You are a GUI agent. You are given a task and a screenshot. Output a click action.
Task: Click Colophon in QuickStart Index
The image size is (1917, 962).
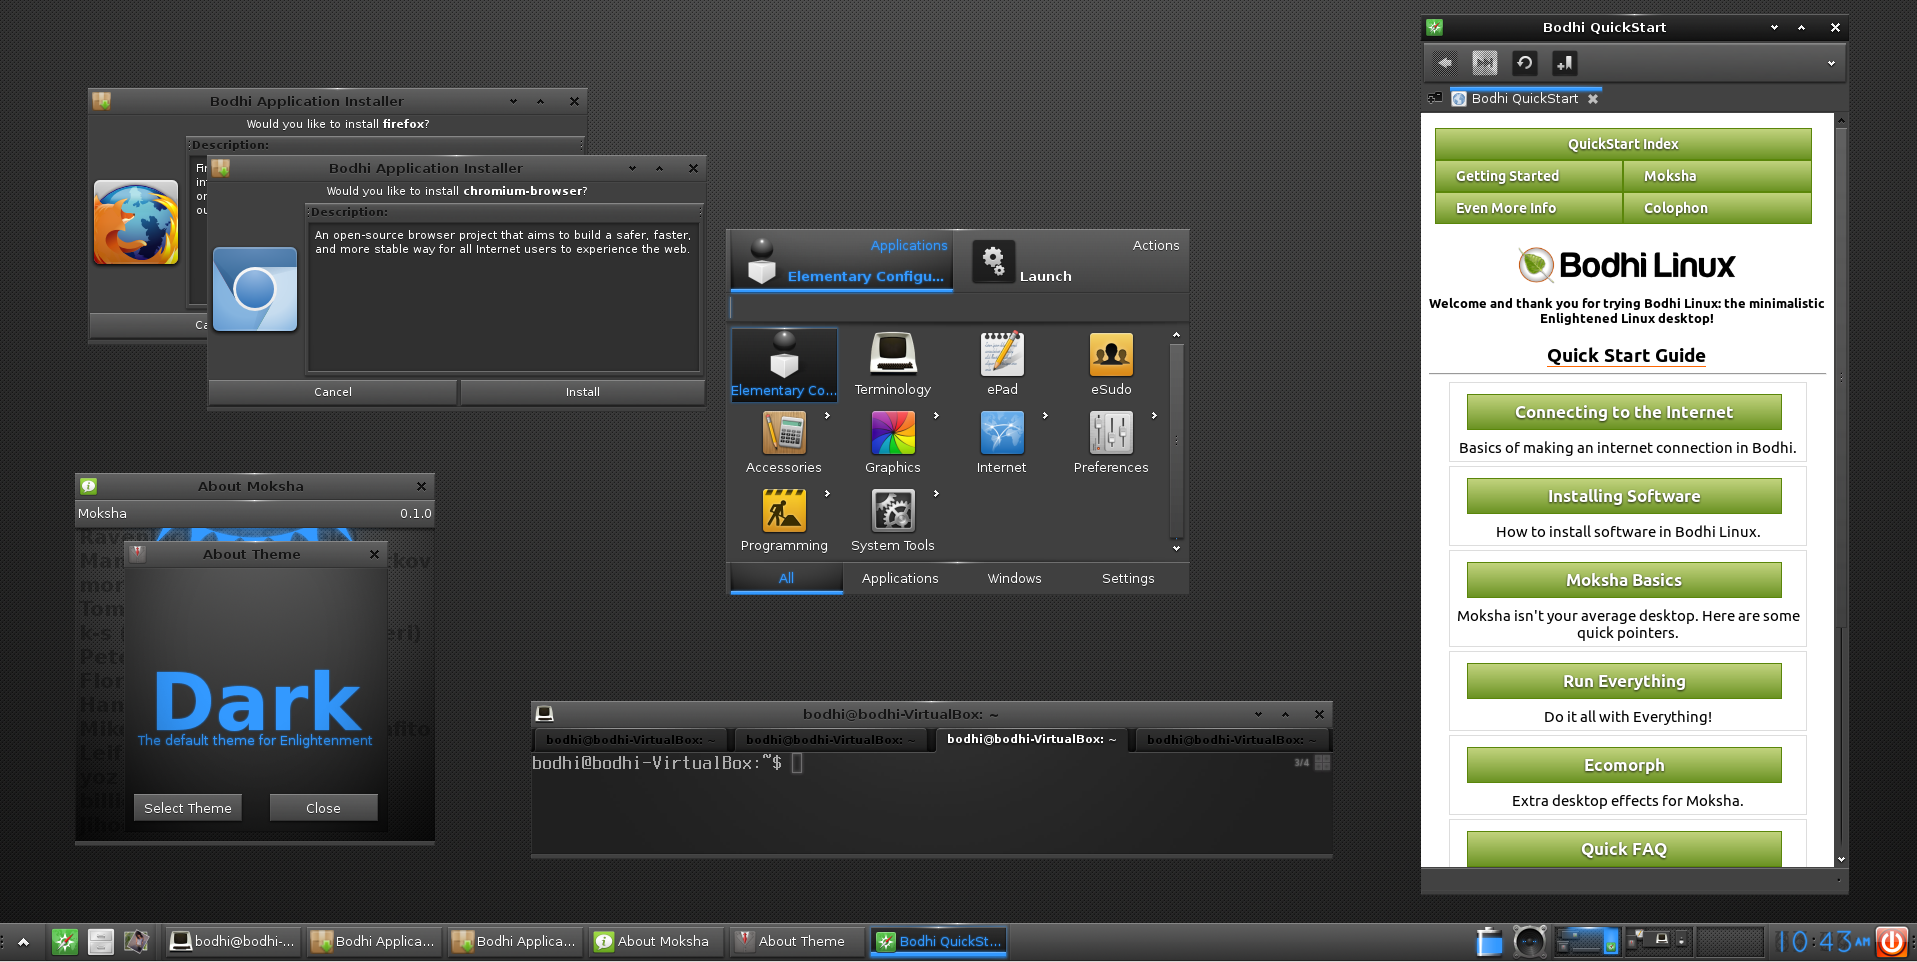(x=1717, y=208)
